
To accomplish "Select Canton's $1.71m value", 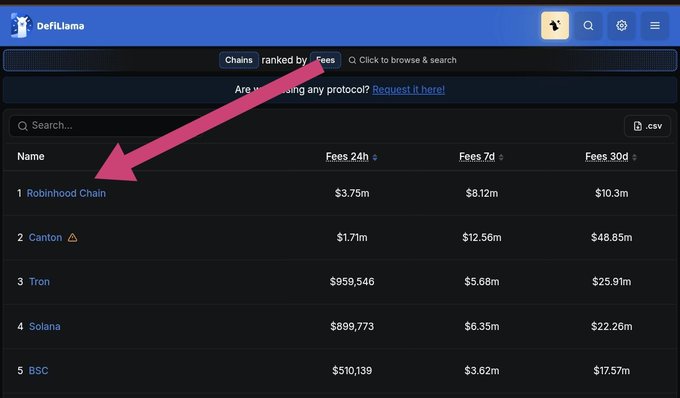I will [352, 238].
